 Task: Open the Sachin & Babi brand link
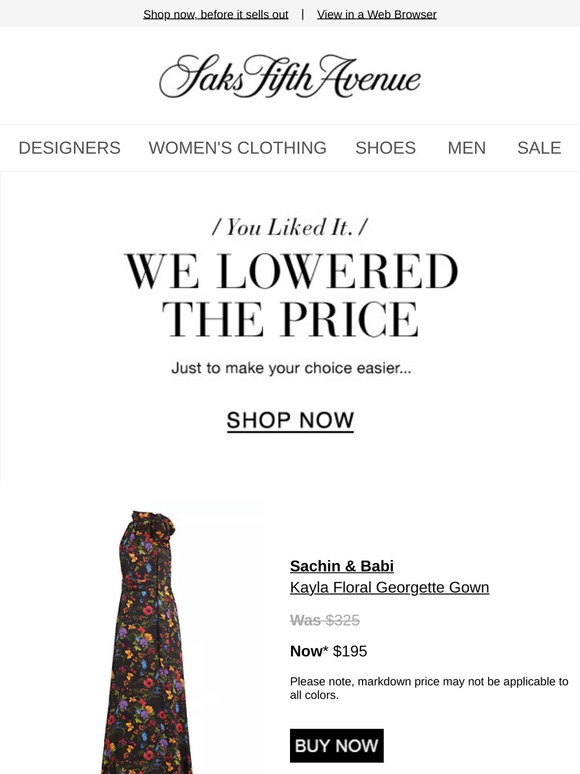(x=342, y=566)
